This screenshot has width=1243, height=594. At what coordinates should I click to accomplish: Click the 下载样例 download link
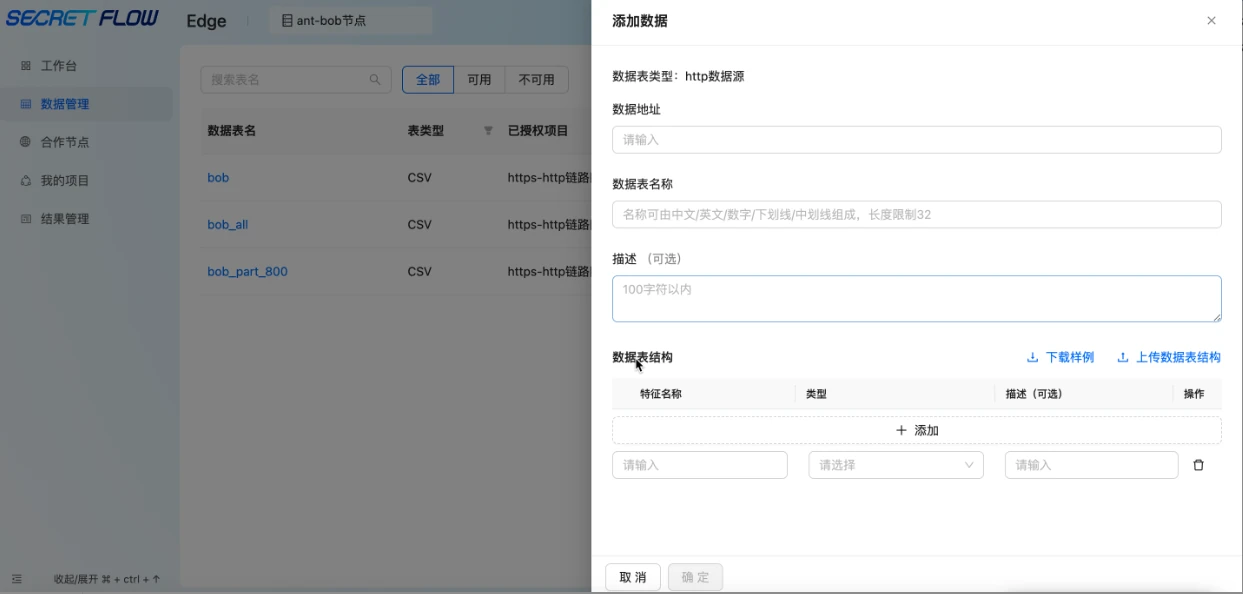(1060, 357)
